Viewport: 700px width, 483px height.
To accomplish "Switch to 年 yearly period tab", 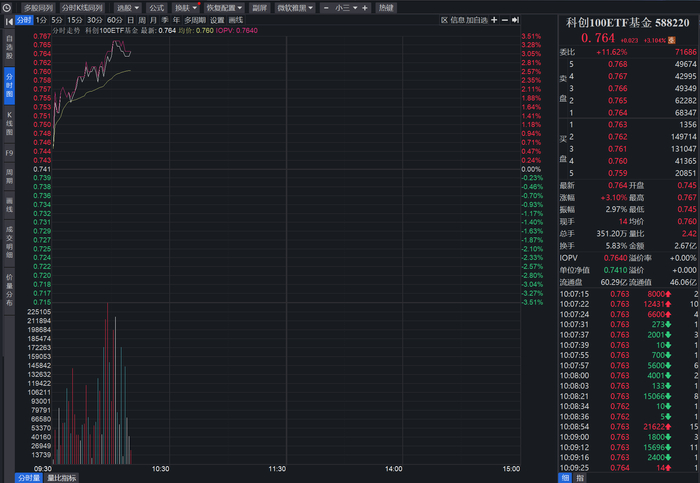I will pos(176,20).
